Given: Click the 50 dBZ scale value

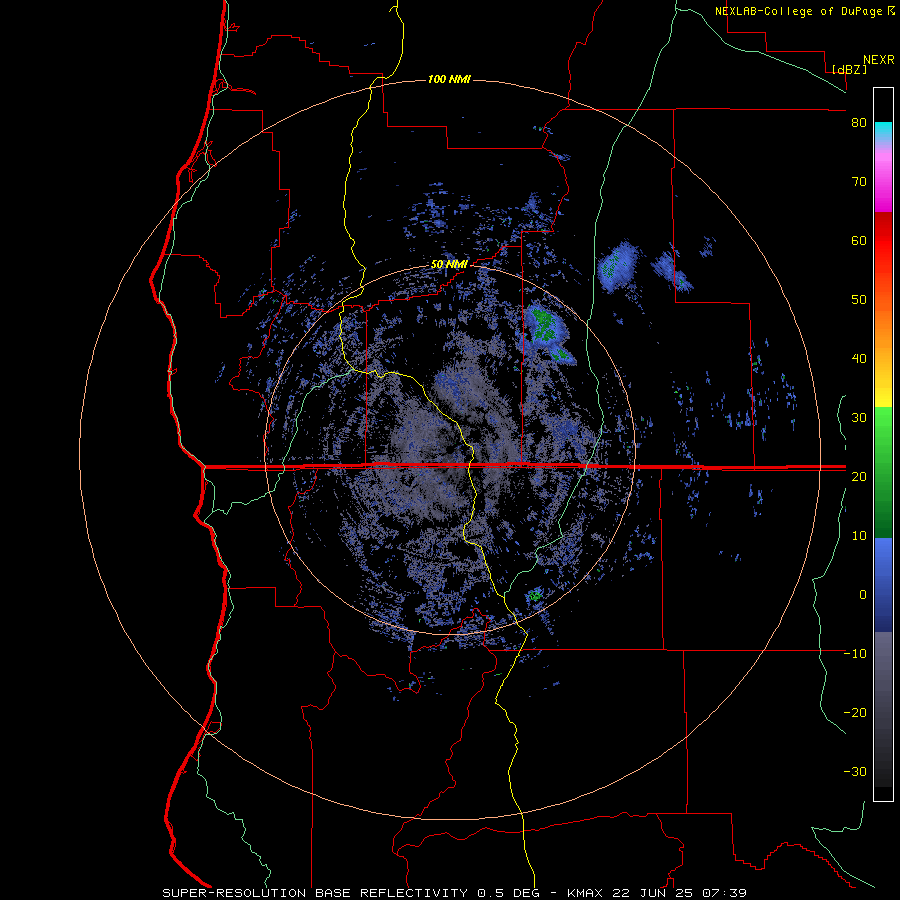Looking at the screenshot, I should click(859, 300).
